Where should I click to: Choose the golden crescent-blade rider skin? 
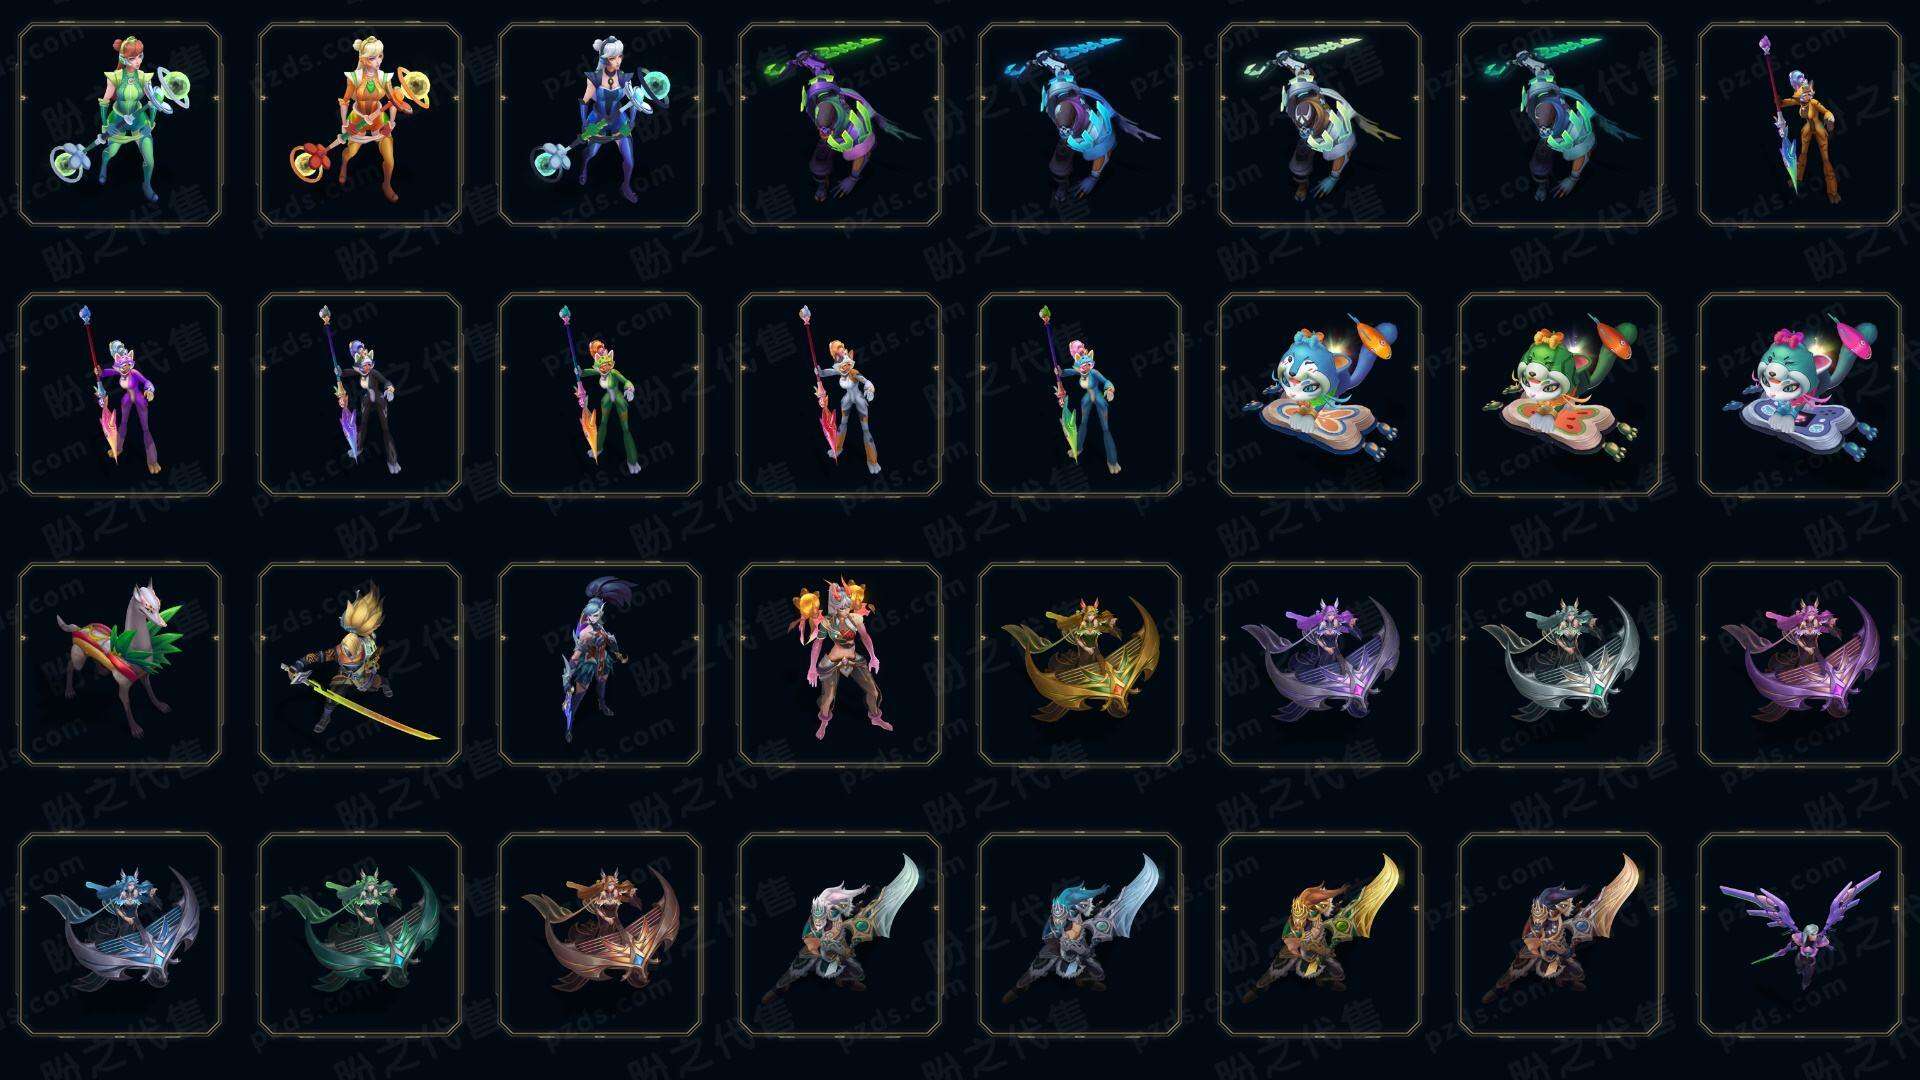click(x=1080, y=664)
